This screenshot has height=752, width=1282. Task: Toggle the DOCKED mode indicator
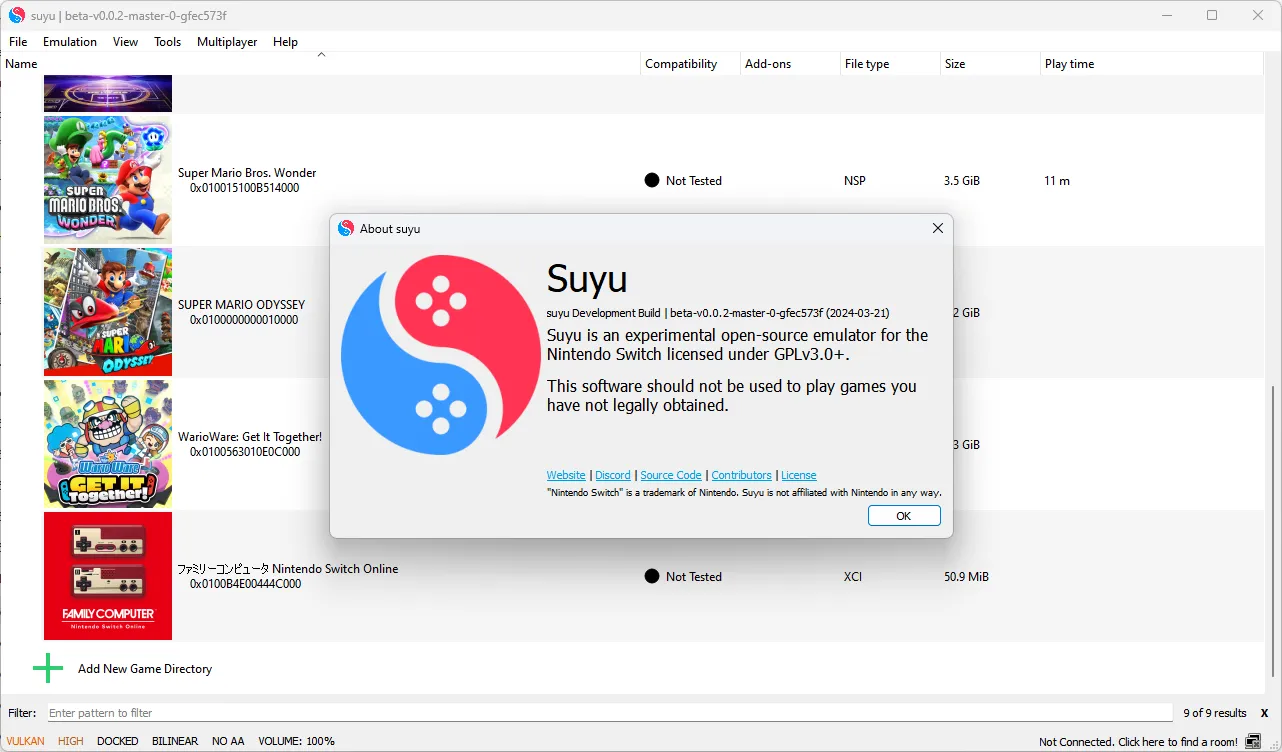117,741
